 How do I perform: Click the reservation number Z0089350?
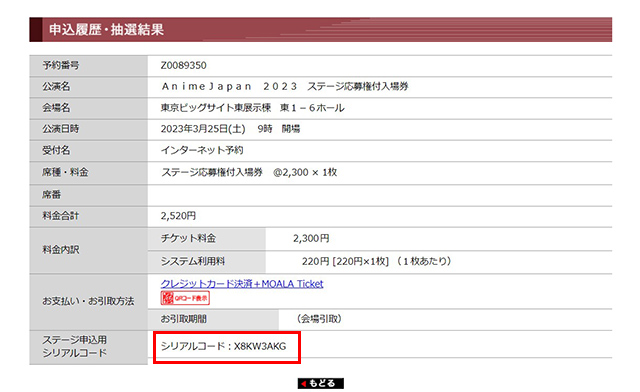pyautogui.click(x=183, y=65)
